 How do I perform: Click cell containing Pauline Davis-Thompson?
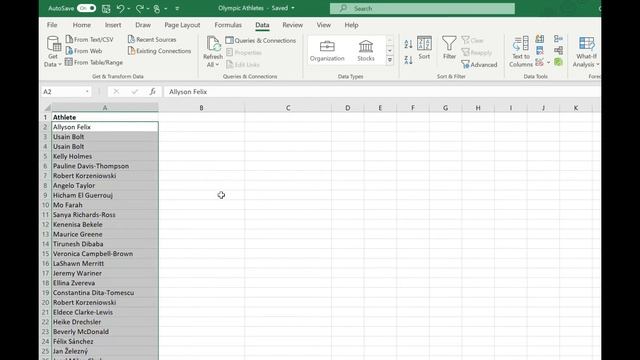[105, 166]
